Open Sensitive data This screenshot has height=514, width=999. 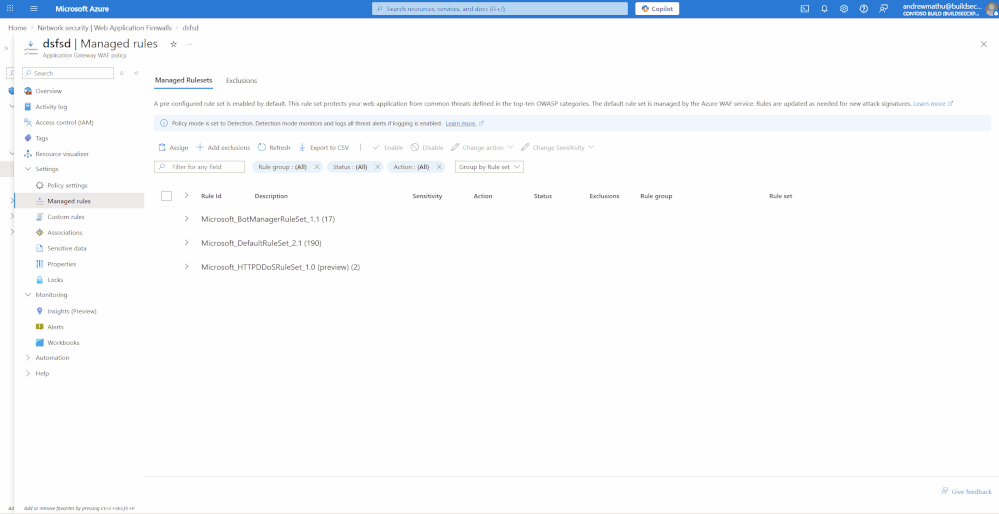[66, 248]
